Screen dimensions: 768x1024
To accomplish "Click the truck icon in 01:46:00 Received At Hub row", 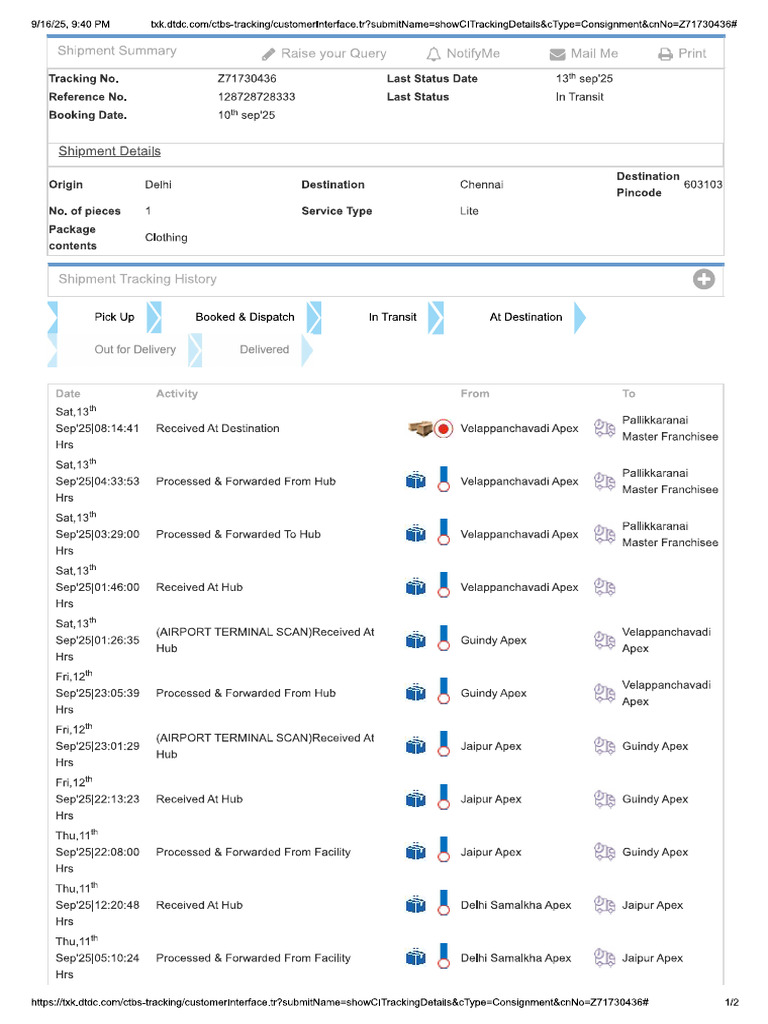I will tap(604, 587).
